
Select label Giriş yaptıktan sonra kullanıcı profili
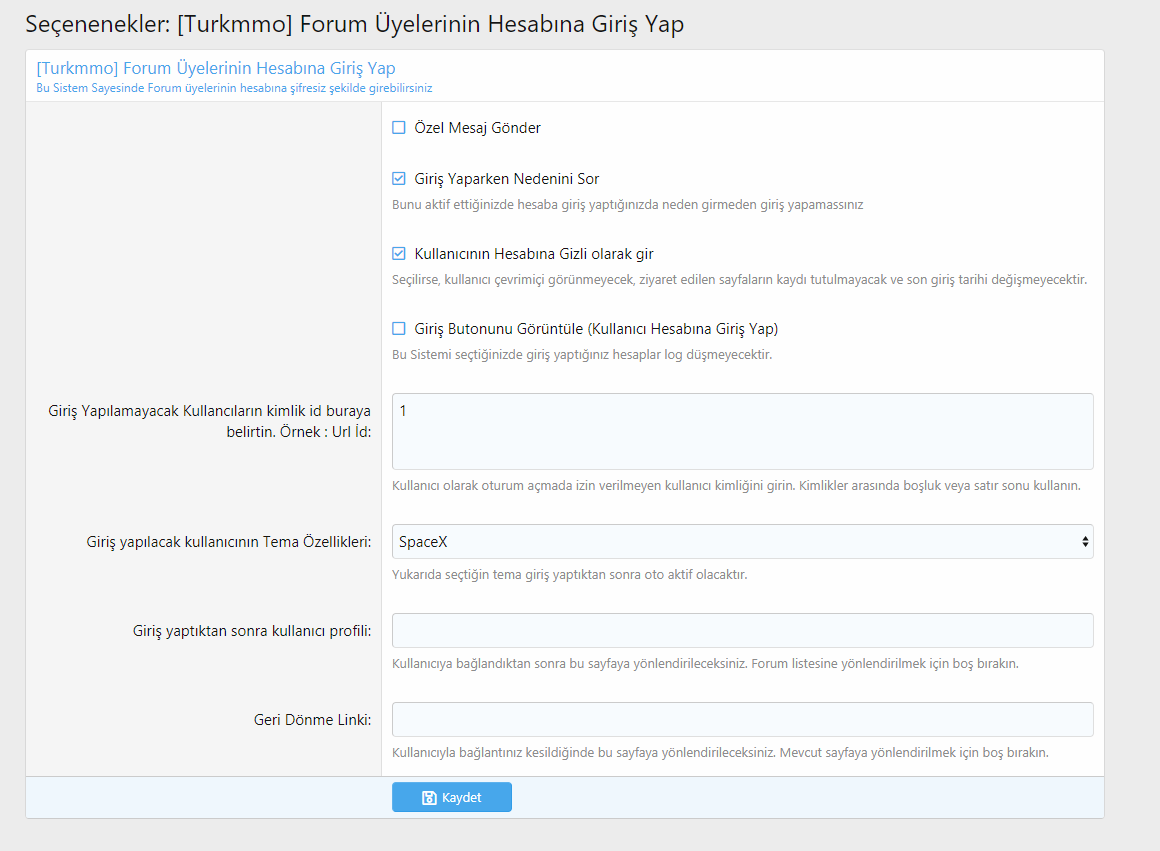[252, 630]
